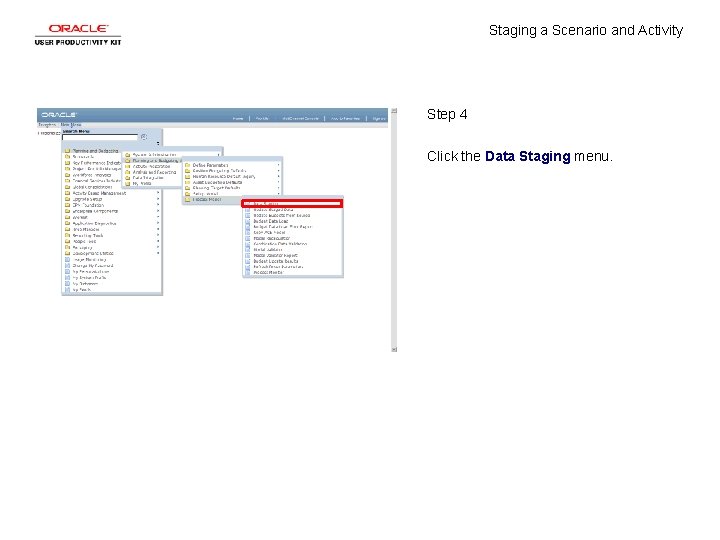Expand Planning Target Defaults submenu arrow
Image resolution: width=720 pixels, height=540 pixels.
[x=278, y=188]
